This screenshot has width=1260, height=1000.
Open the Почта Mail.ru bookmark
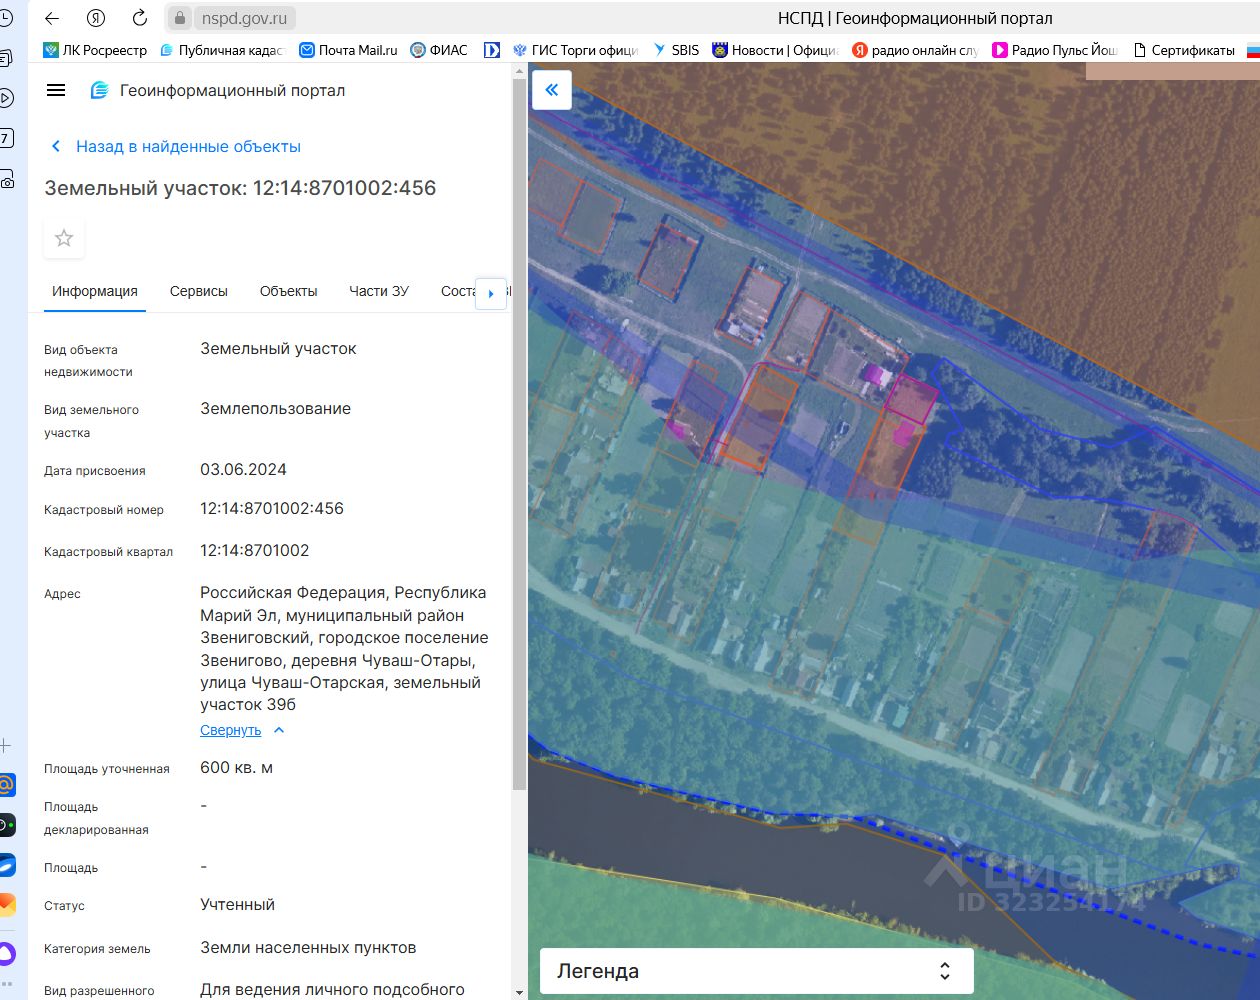click(348, 50)
